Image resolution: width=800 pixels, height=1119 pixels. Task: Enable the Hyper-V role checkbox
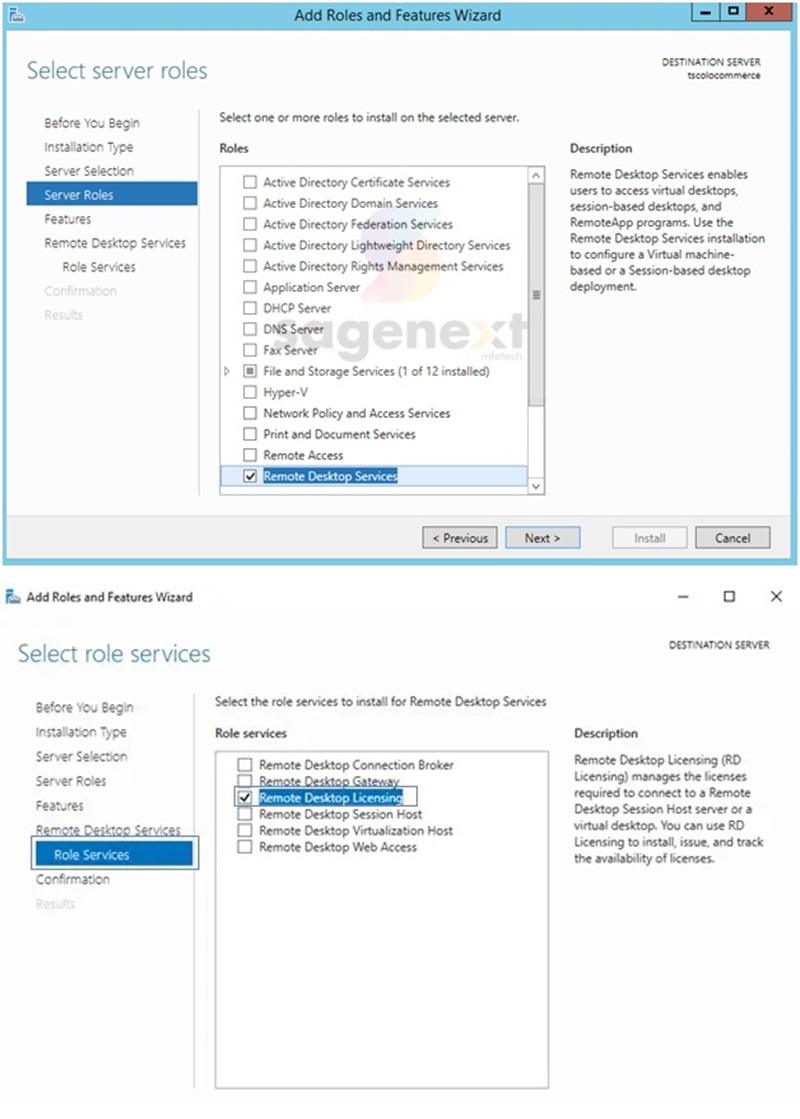[250, 392]
